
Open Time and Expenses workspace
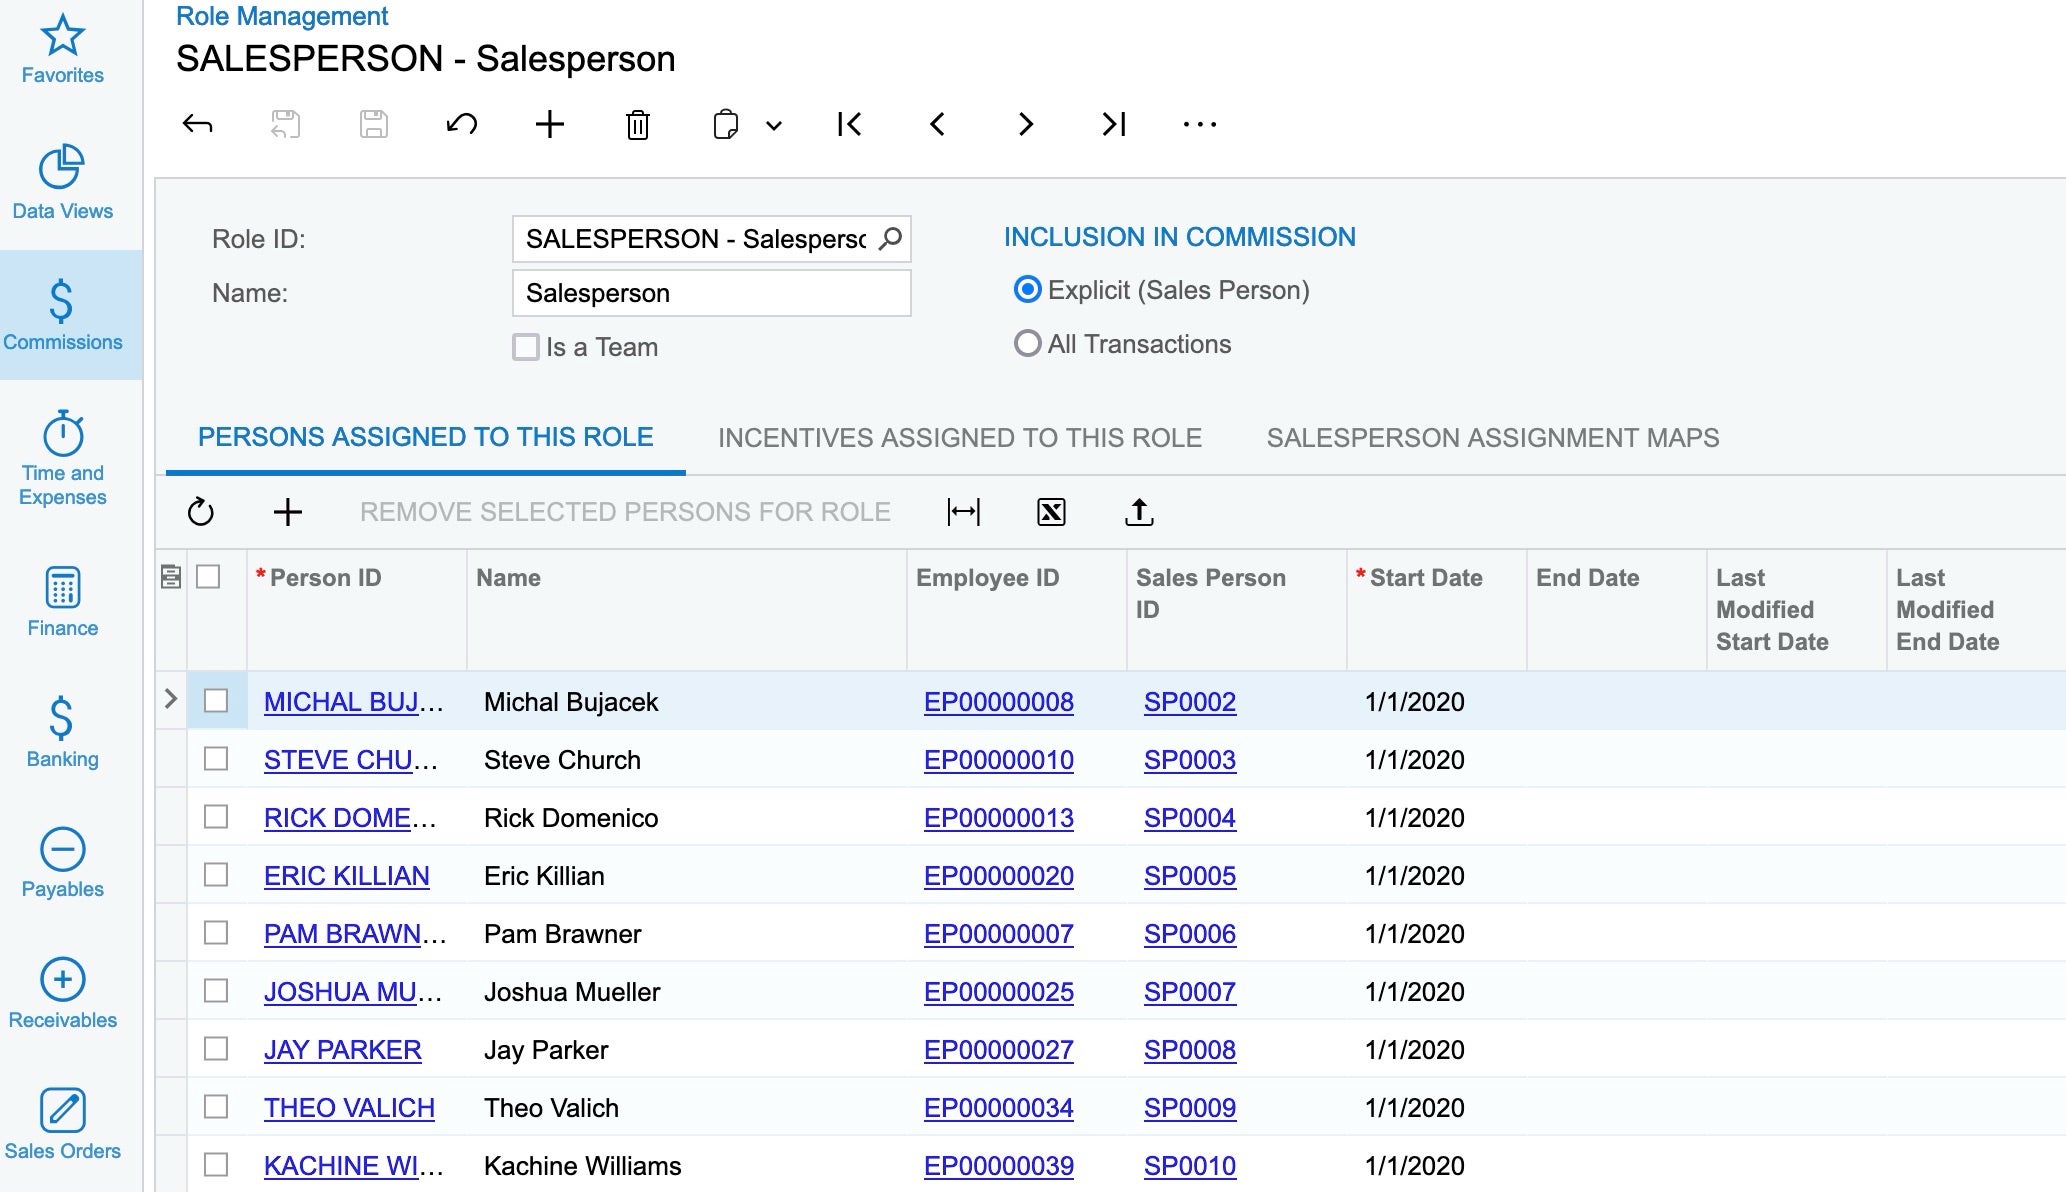tap(62, 458)
